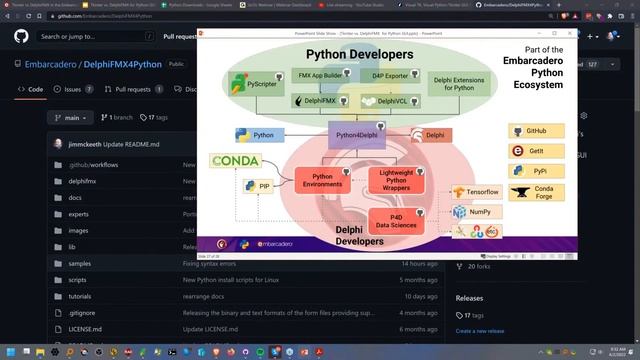Open the .gitignore file
The height and width of the screenshot is (360, 640).
(x=82, y=313)
